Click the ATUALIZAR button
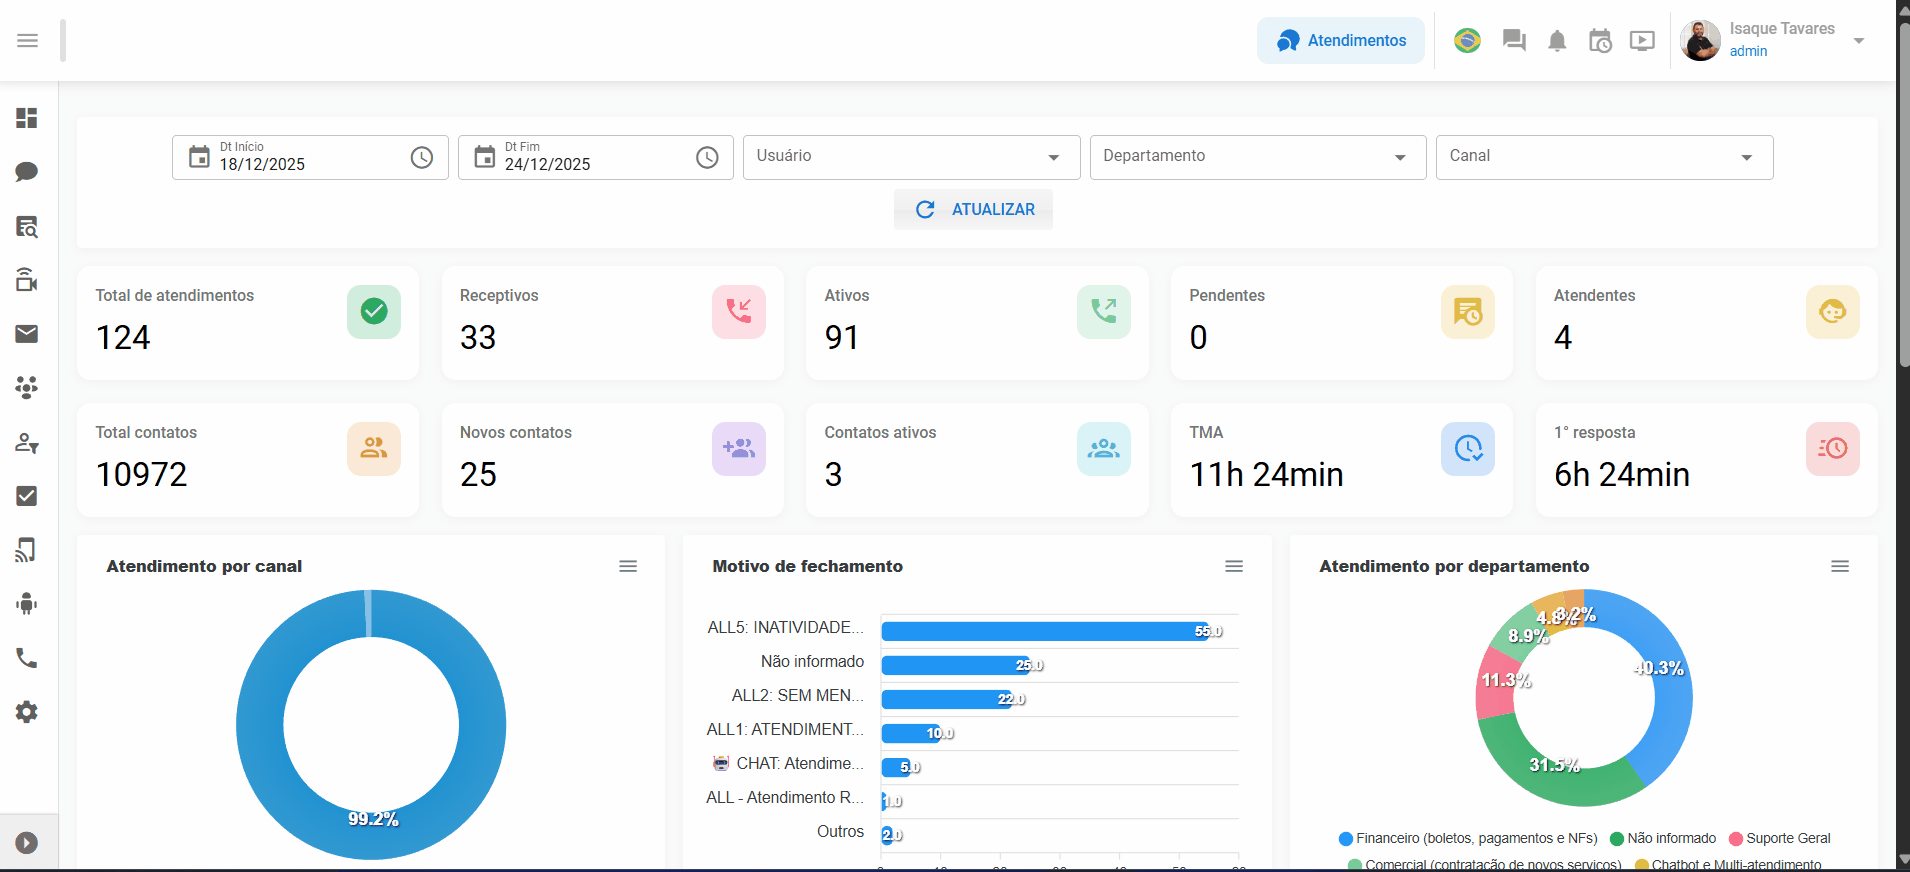The image size is (1910, 872). (x=973, y=210)
